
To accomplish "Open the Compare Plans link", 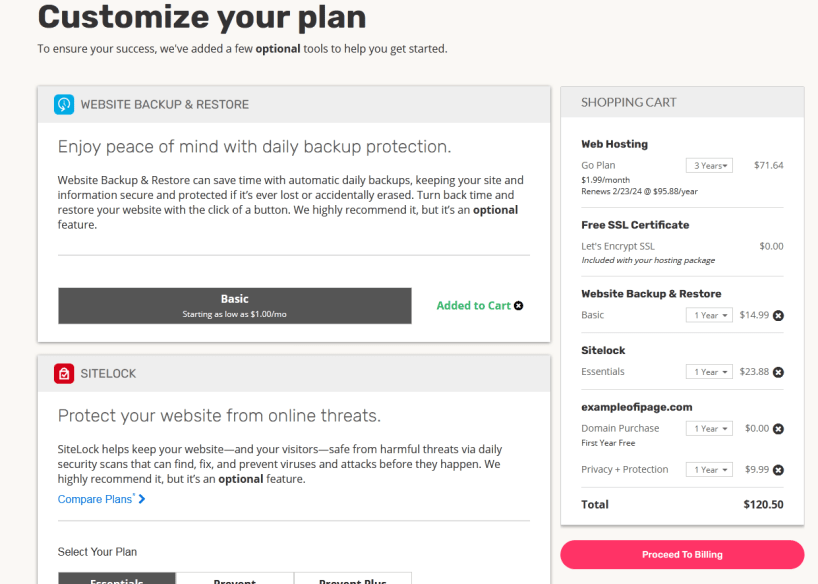I will pyautogui.click(x=95, y=499).
